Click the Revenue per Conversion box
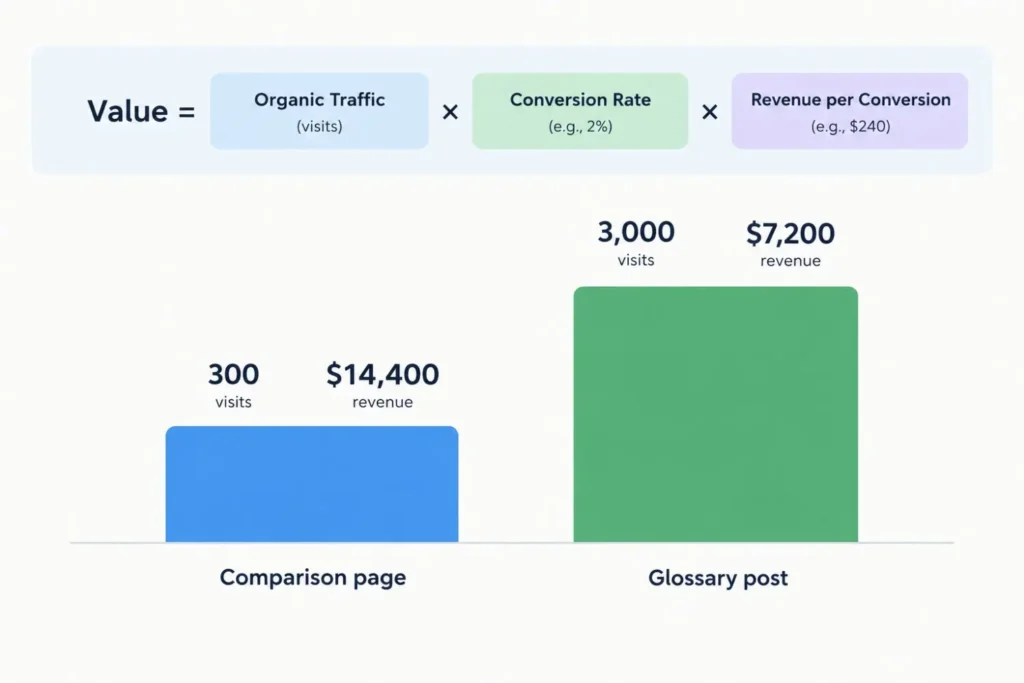This screenshot has height=683, width=1024. (x=850, y=111)
